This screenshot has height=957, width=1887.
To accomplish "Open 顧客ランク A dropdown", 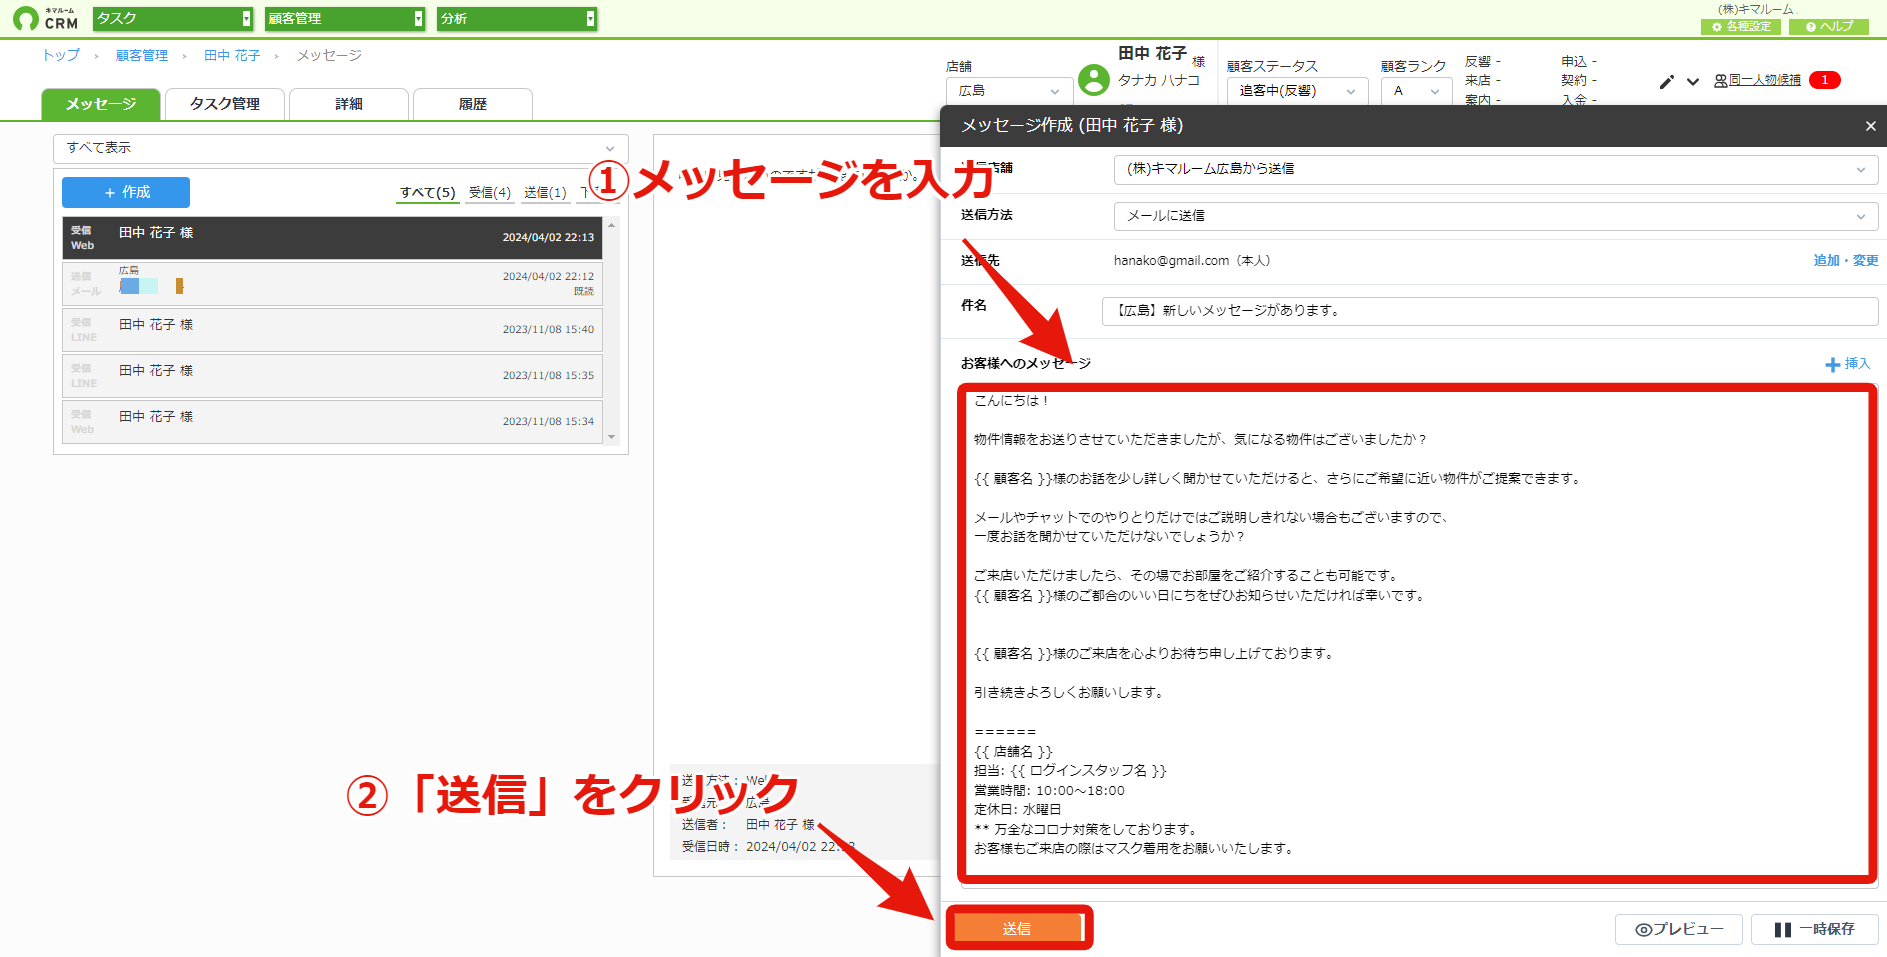I will coord(1416,91).
